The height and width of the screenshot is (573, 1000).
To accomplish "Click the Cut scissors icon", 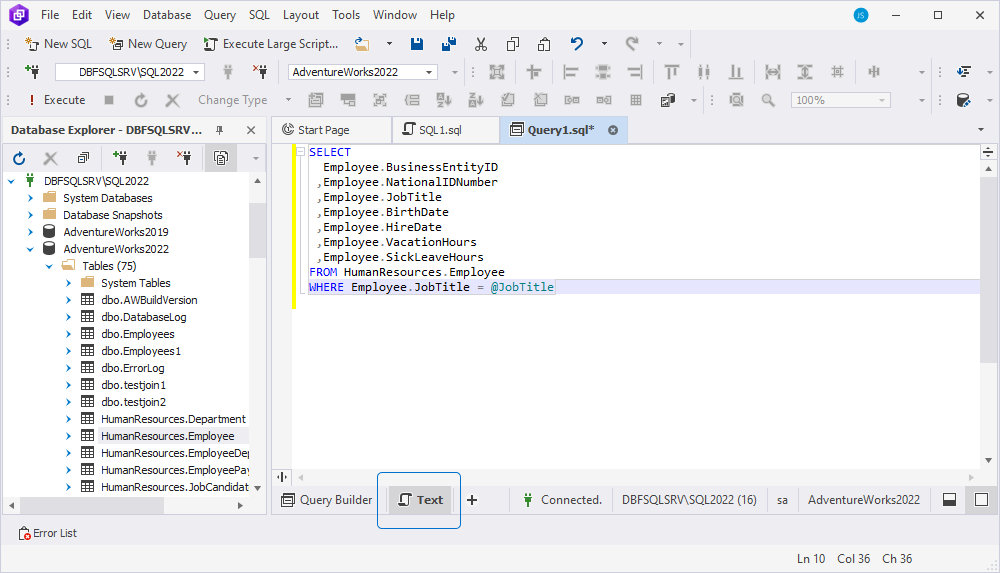I will (x=481, y=44).
